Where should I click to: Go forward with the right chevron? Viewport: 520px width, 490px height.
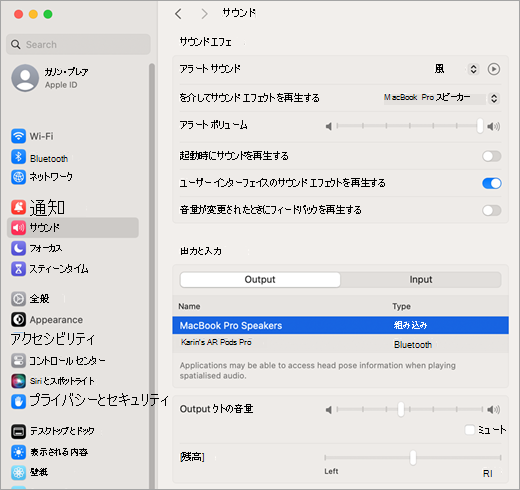coord(204,14)
